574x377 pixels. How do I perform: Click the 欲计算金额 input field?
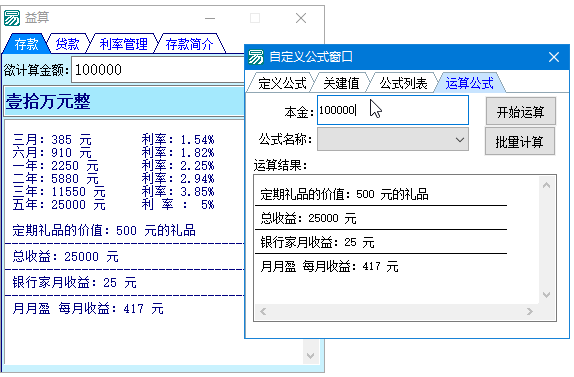click(x=158, y=70)
